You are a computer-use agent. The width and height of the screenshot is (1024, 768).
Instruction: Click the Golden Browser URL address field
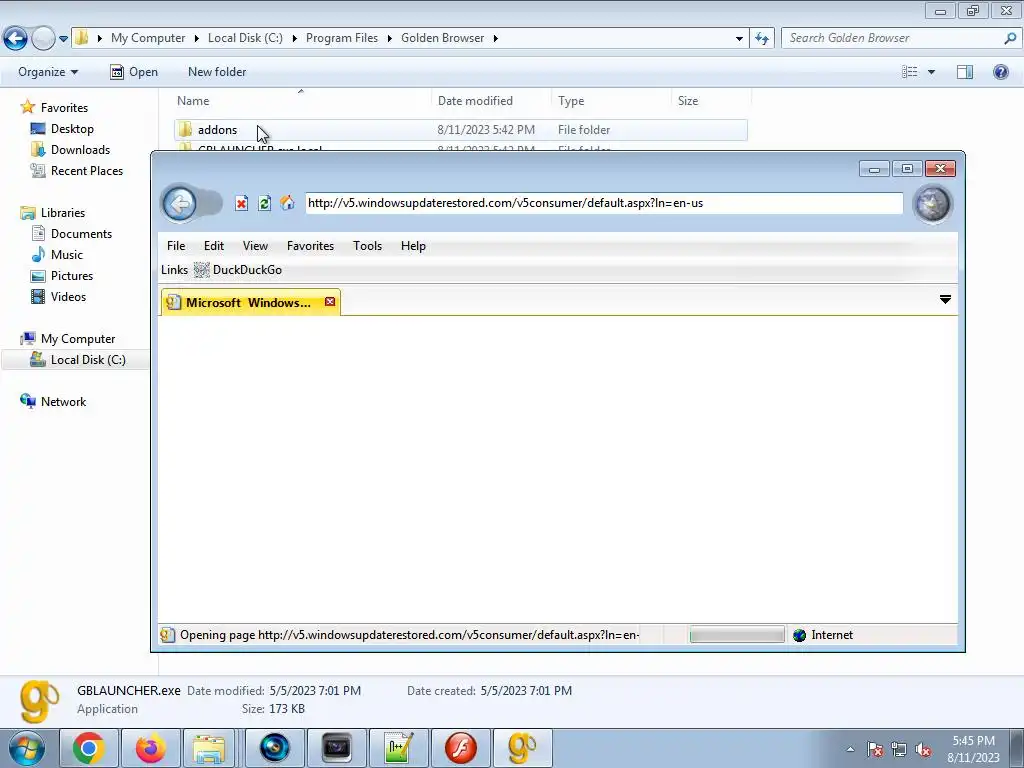(x=604, y=203)
